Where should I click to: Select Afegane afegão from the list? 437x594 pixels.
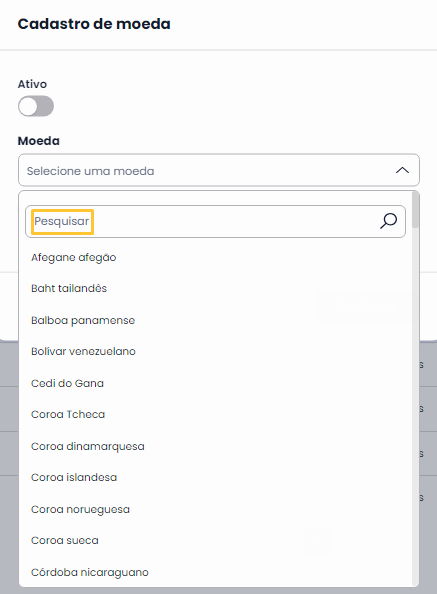(x=73, y=258)
